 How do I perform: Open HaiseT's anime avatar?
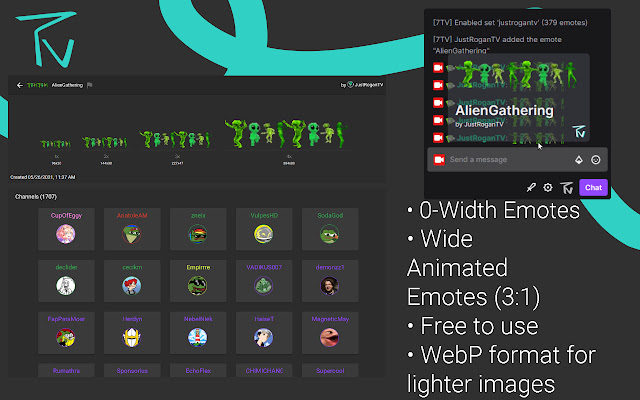[264, 338]
